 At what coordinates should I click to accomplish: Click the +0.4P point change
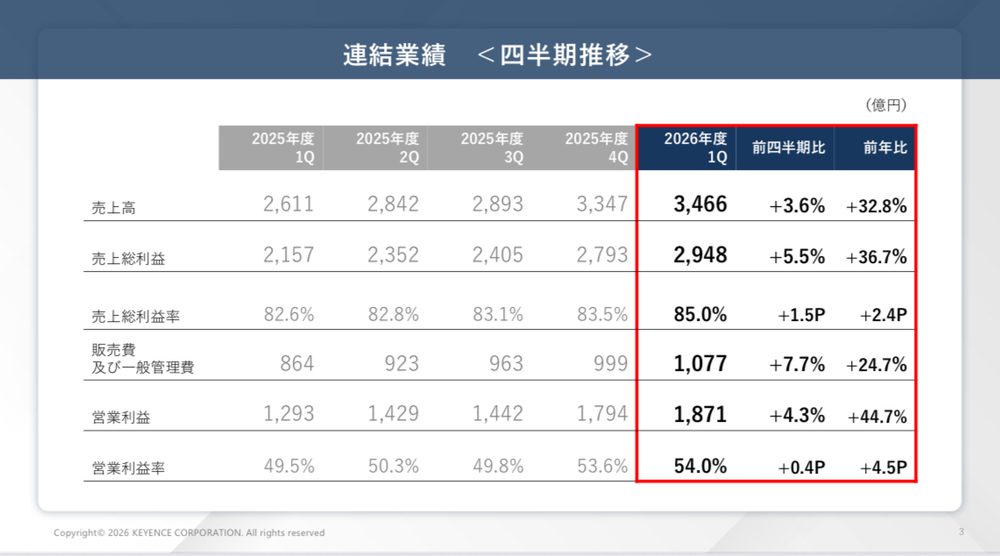802,468
